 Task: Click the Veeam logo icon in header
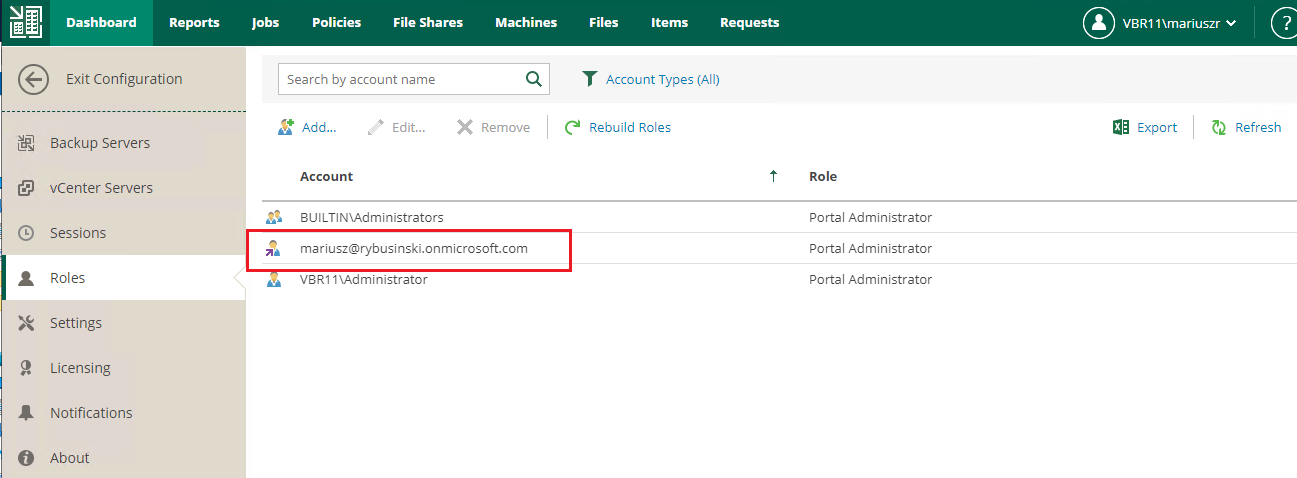point(25,22)
